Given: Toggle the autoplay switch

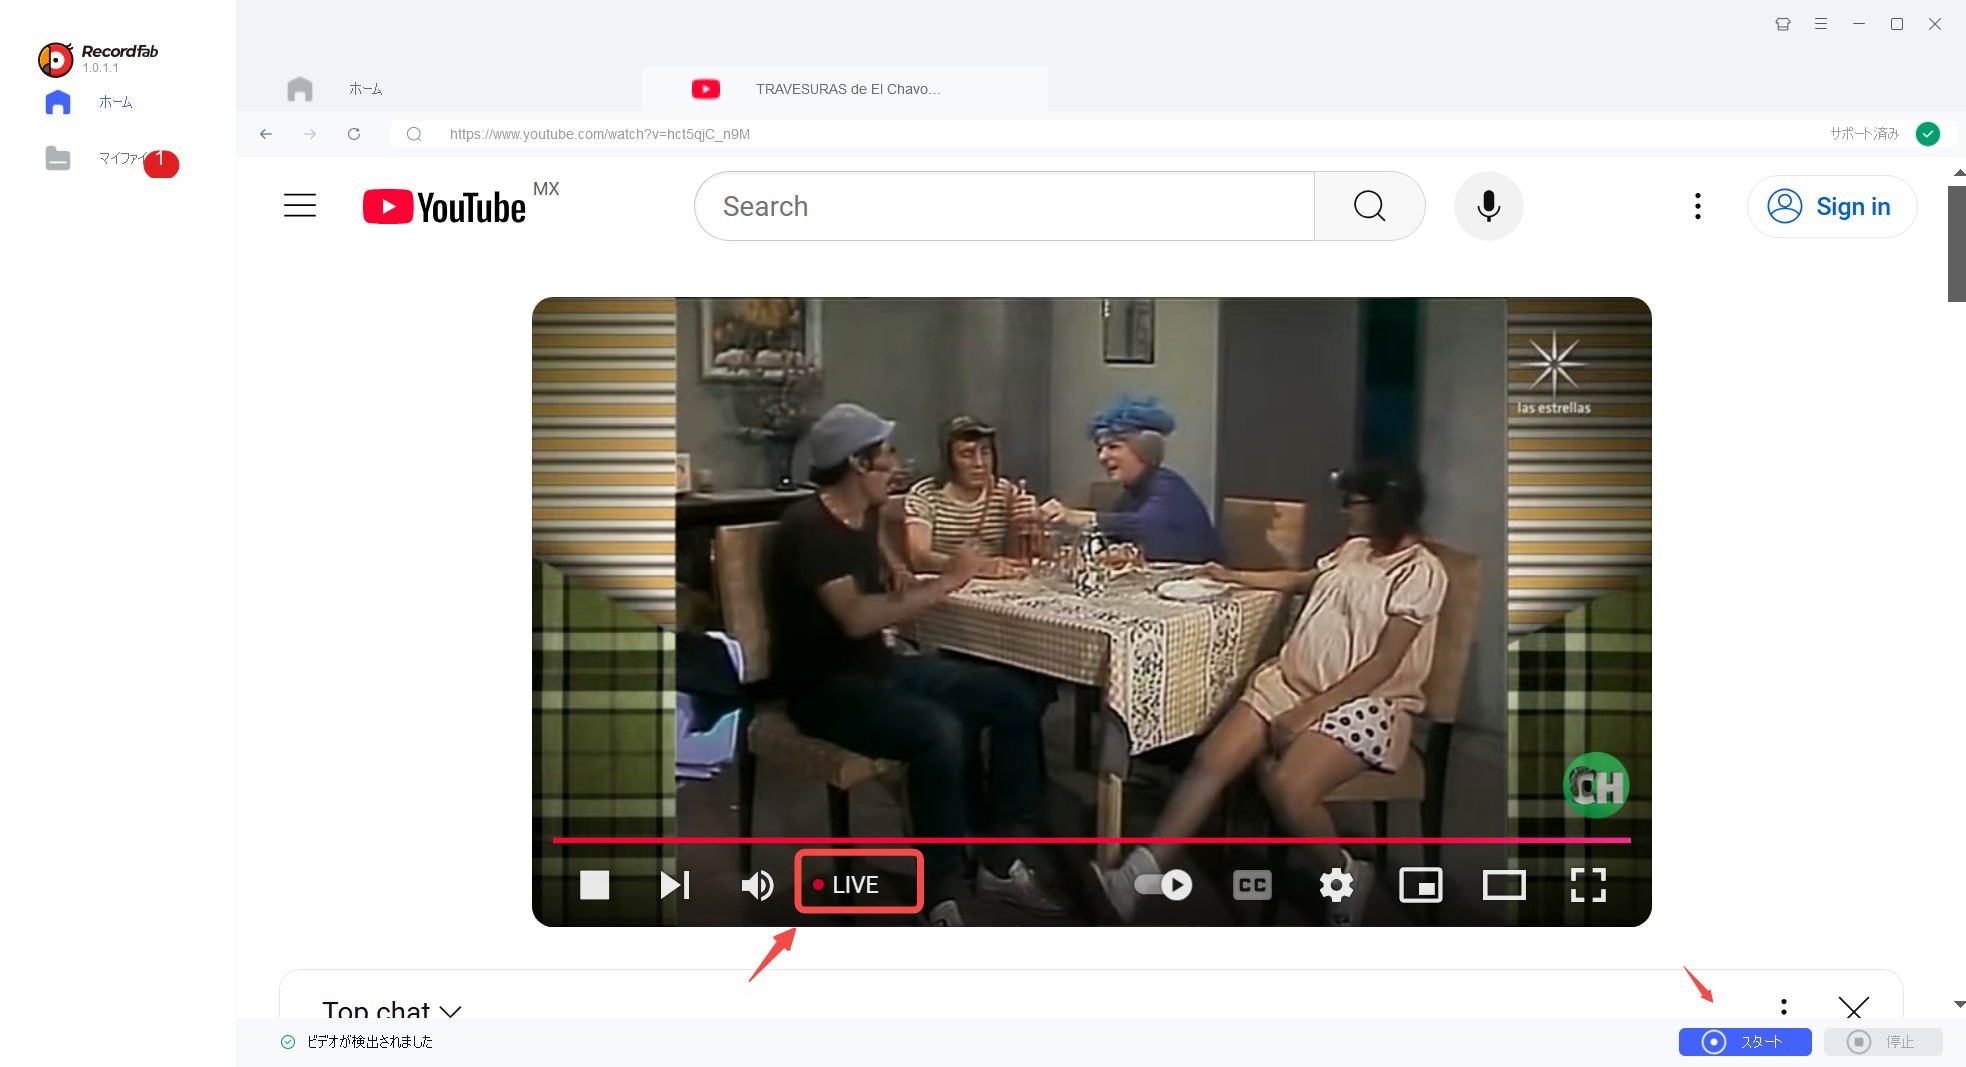Looking at the screenshot, I should 1162,885.
